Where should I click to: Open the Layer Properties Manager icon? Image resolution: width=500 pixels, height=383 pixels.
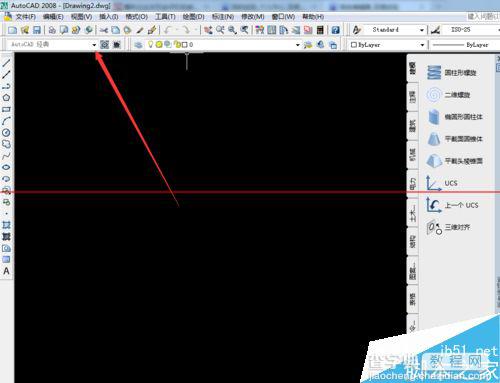(138, 45)
